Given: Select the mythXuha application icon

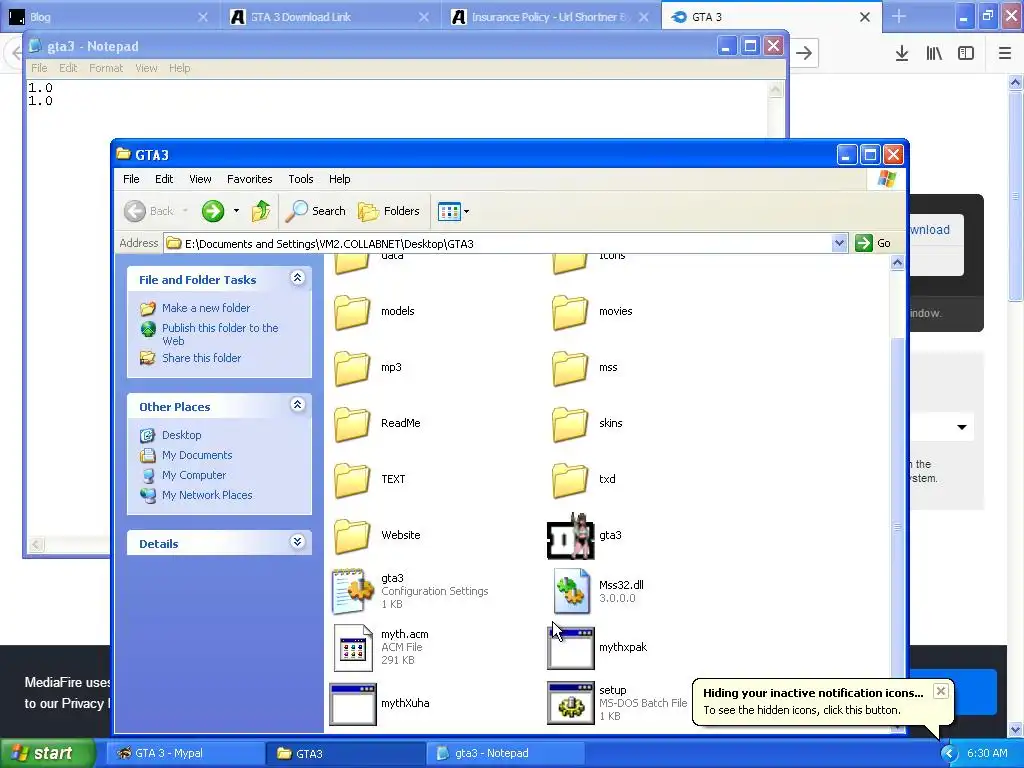Looking at the screenshot, I should click(353, 703).
